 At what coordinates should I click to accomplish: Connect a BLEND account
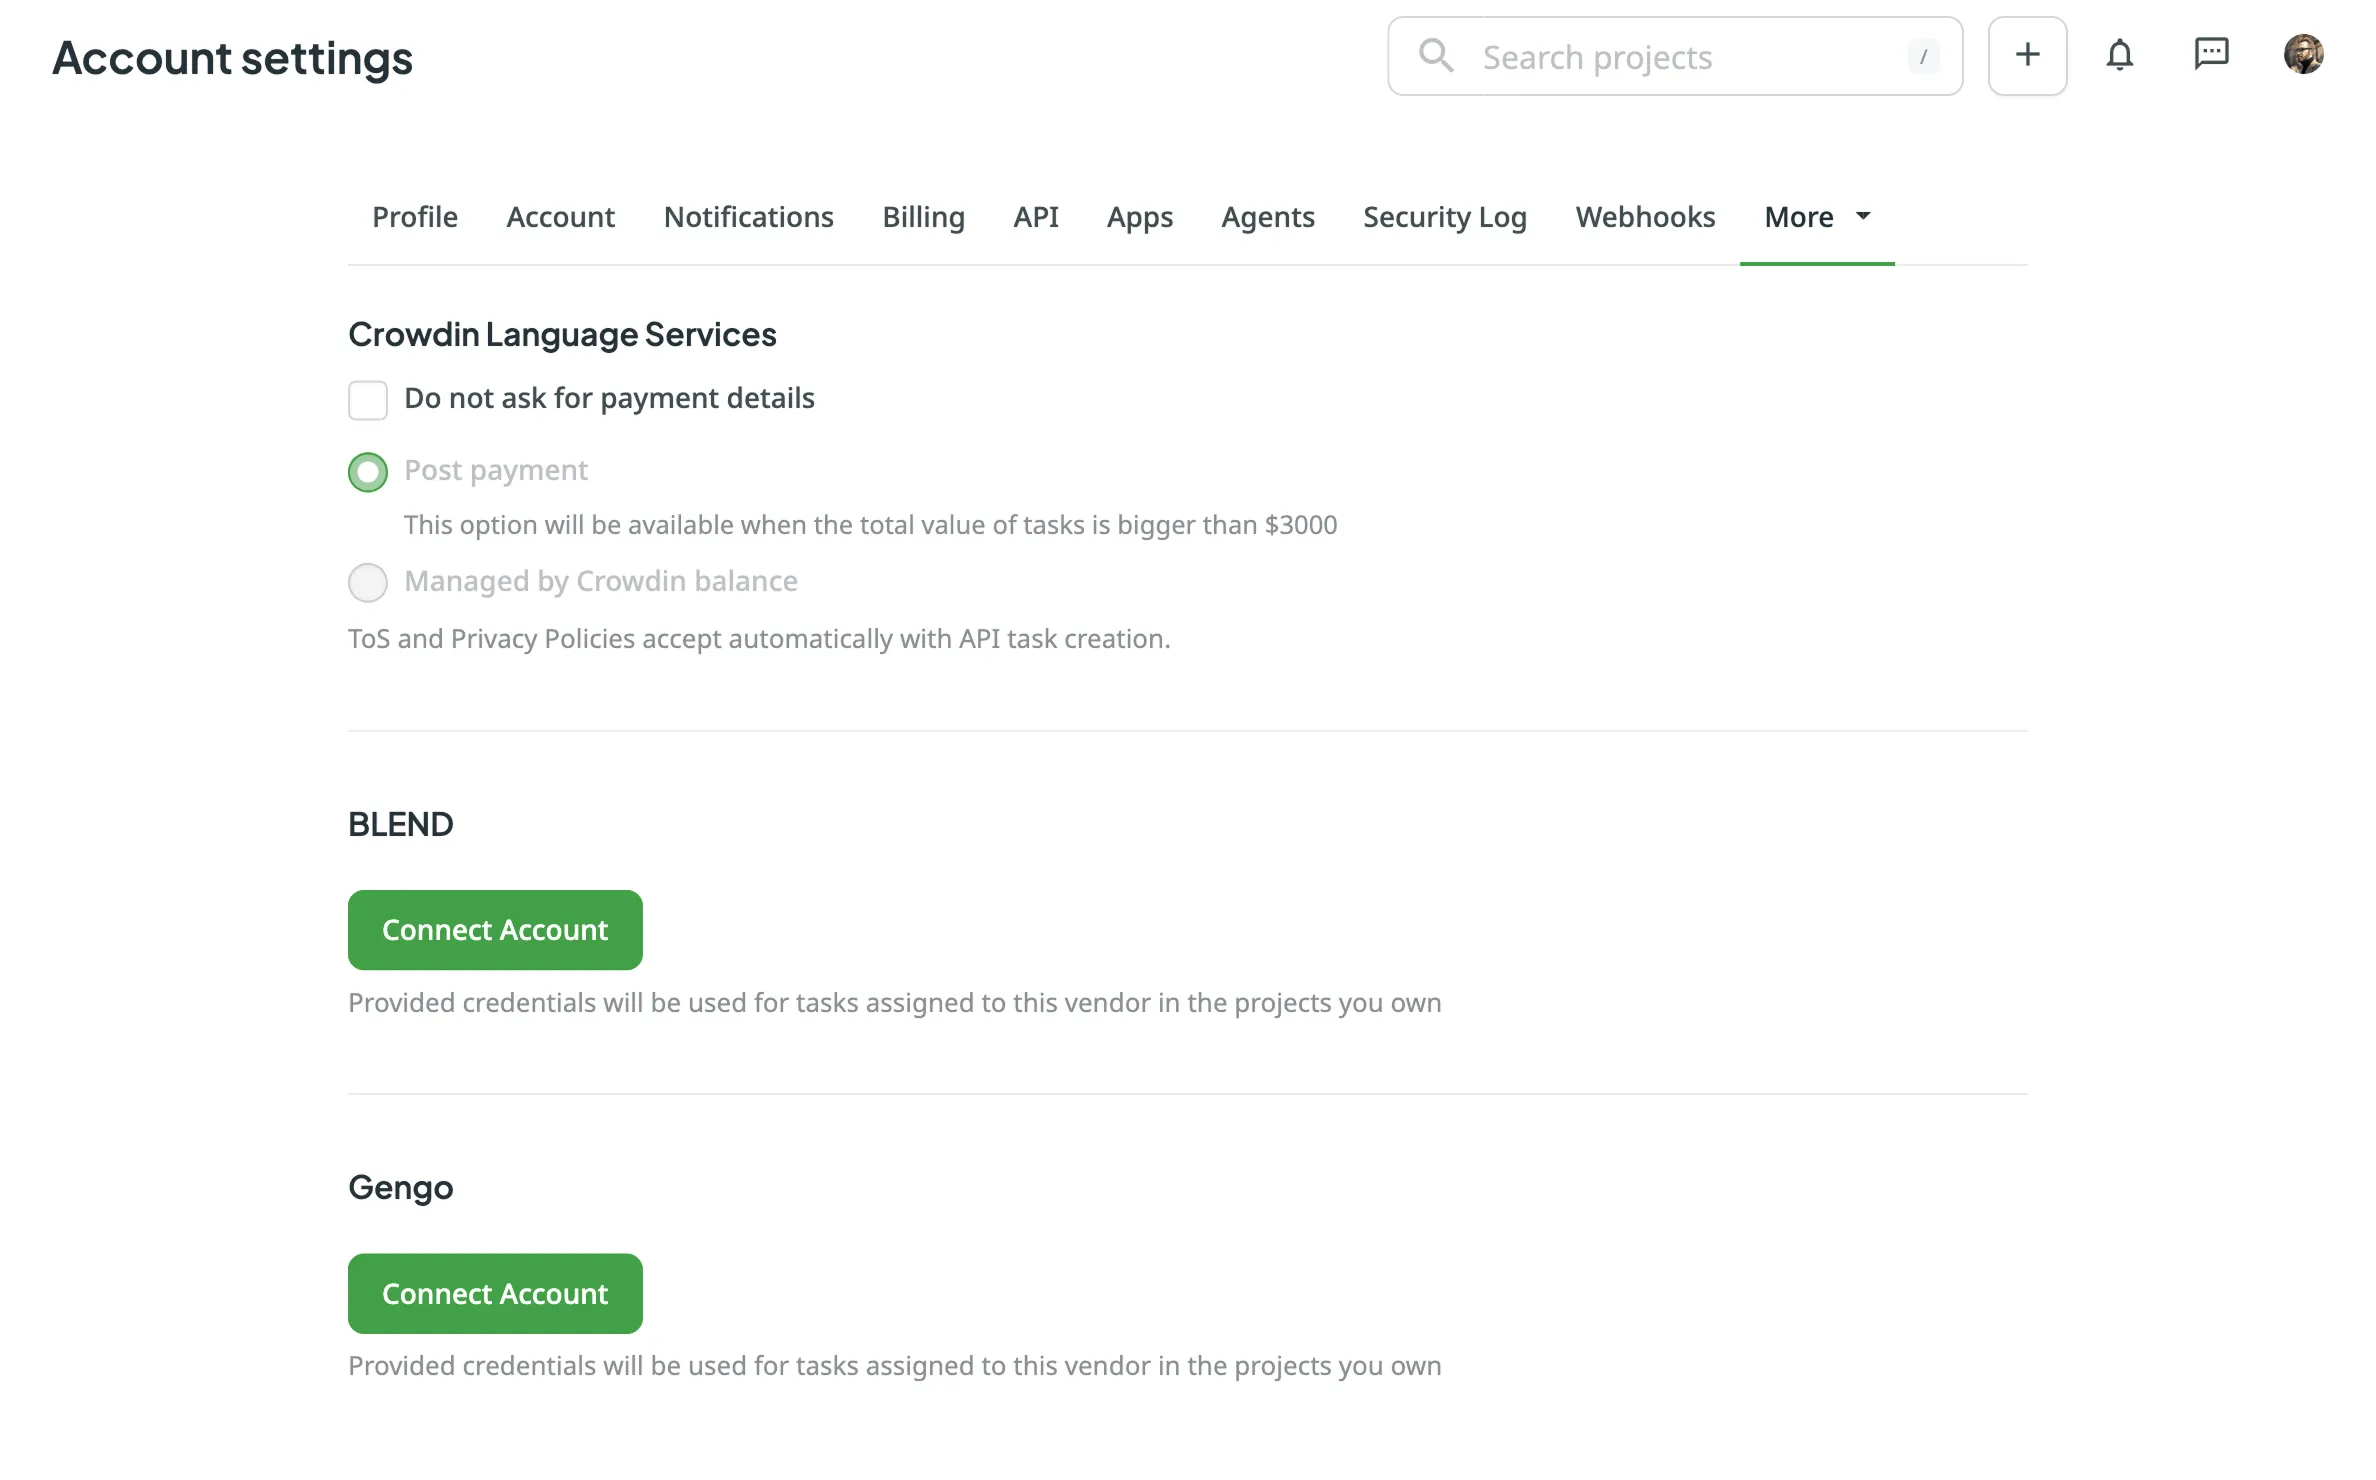pos(494,929)
